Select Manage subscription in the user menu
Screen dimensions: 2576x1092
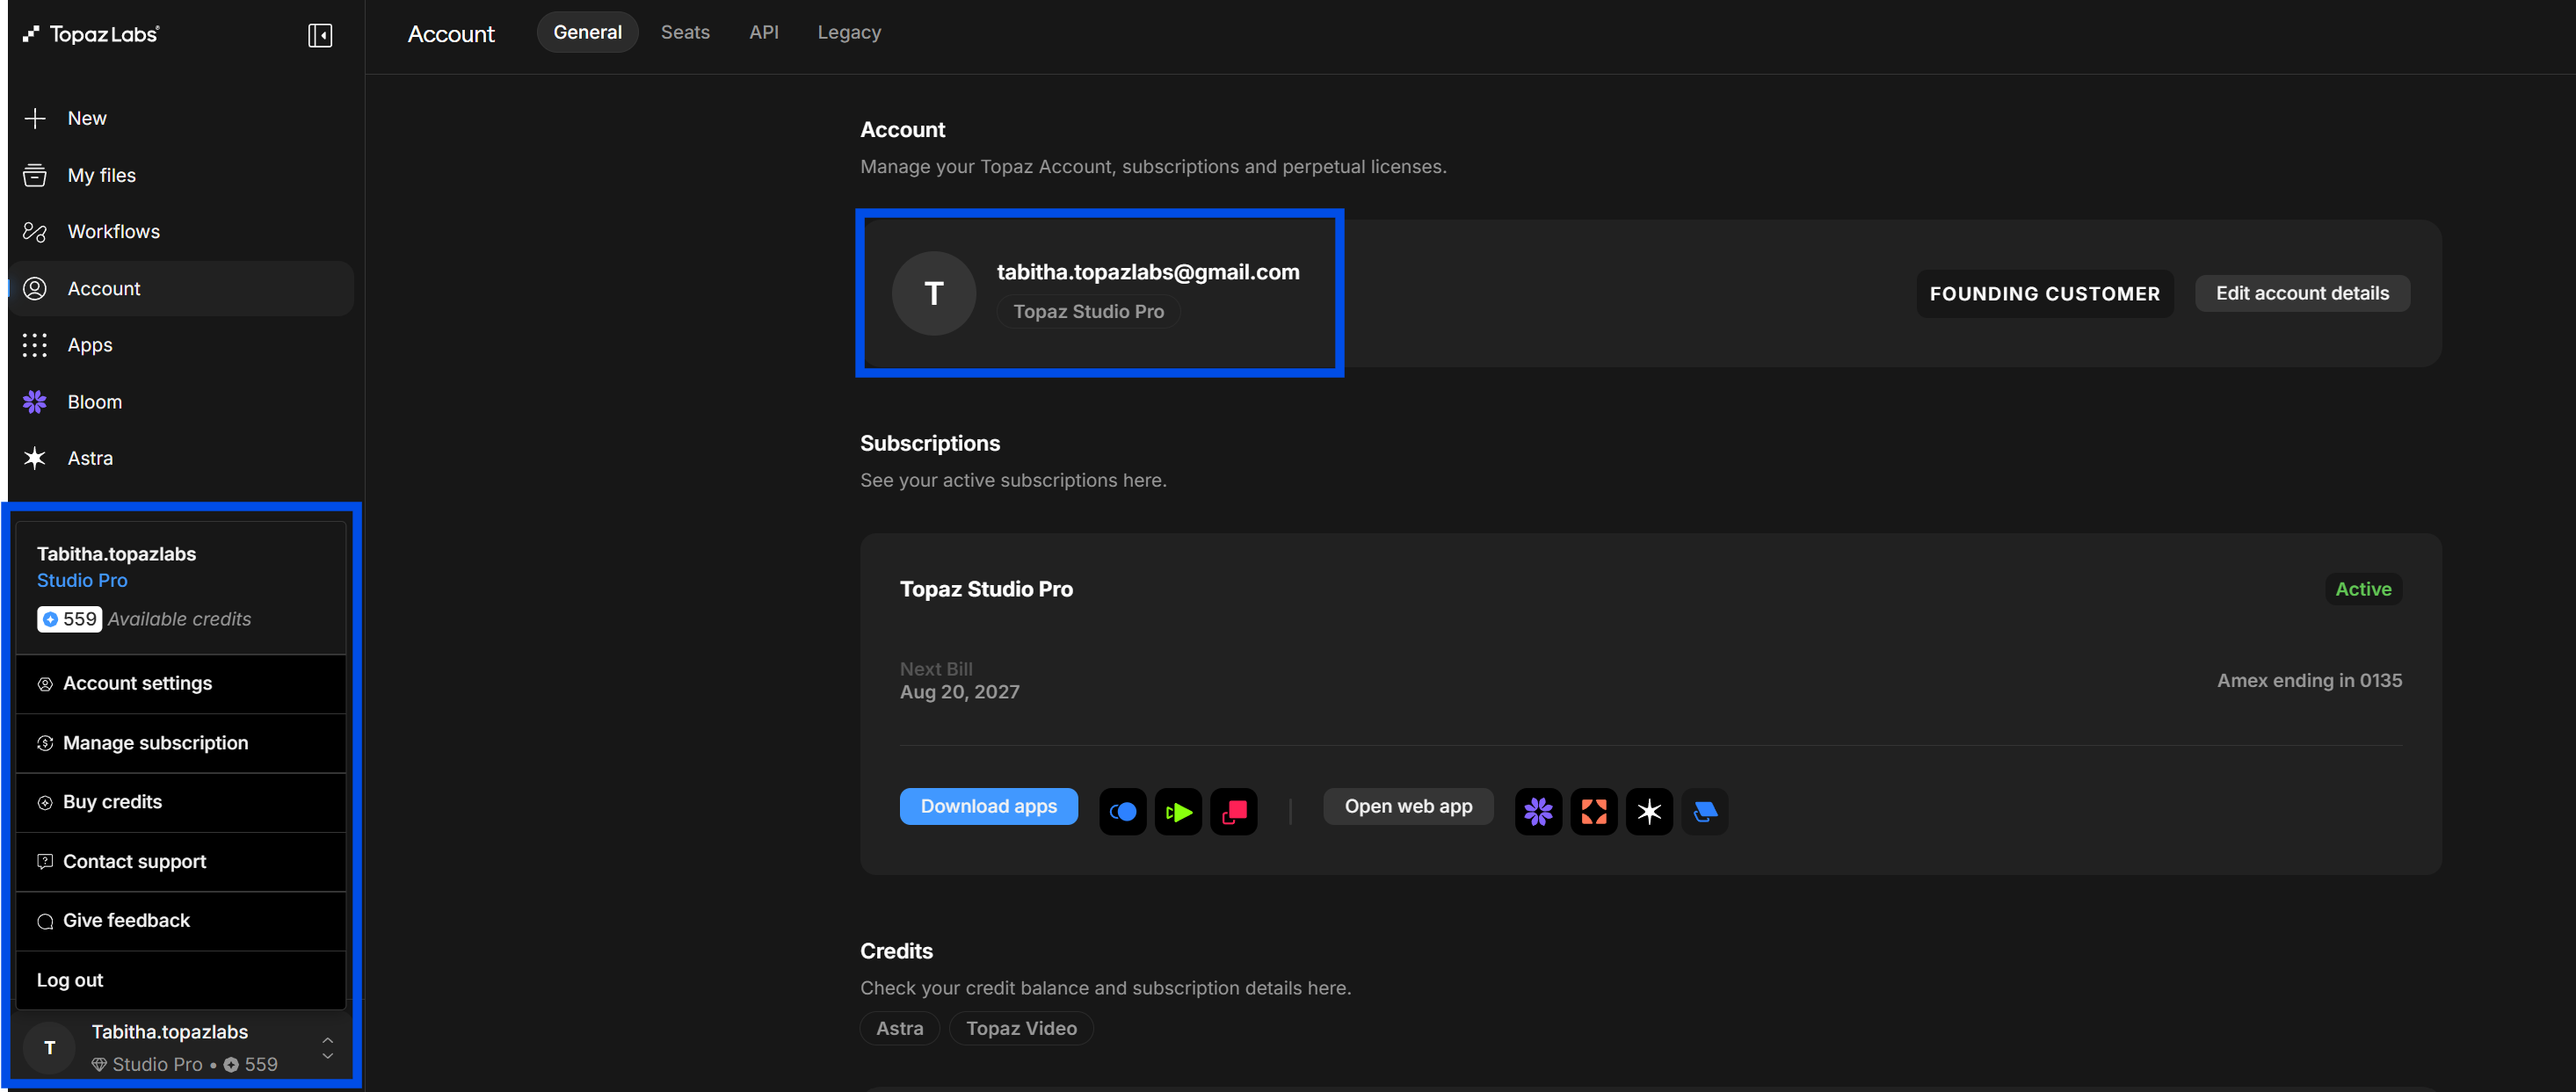coord(181,743)
